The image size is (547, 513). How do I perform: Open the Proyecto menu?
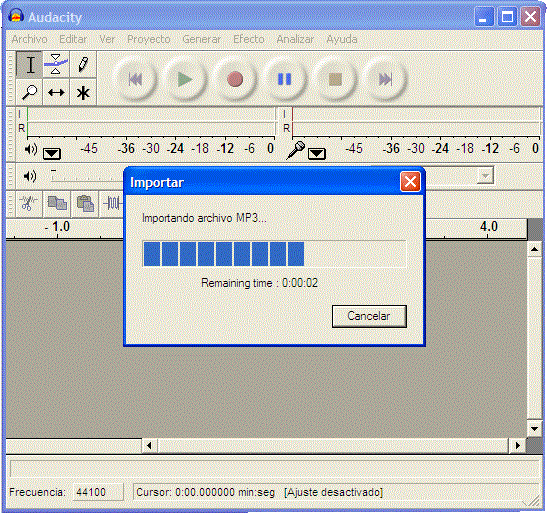click(149, 39)
